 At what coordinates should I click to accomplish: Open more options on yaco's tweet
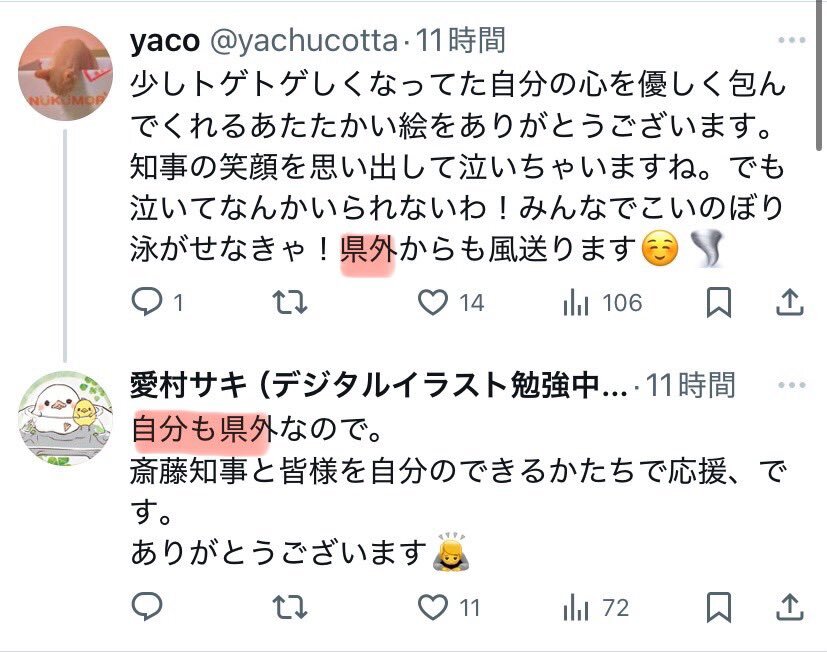click(x=792, y=40)
